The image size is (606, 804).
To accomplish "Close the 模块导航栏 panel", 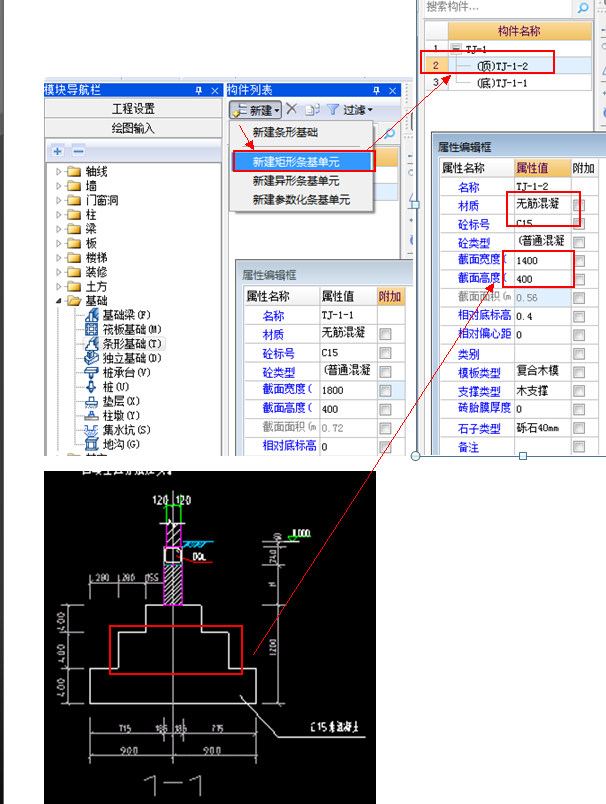I will point(215,91).
